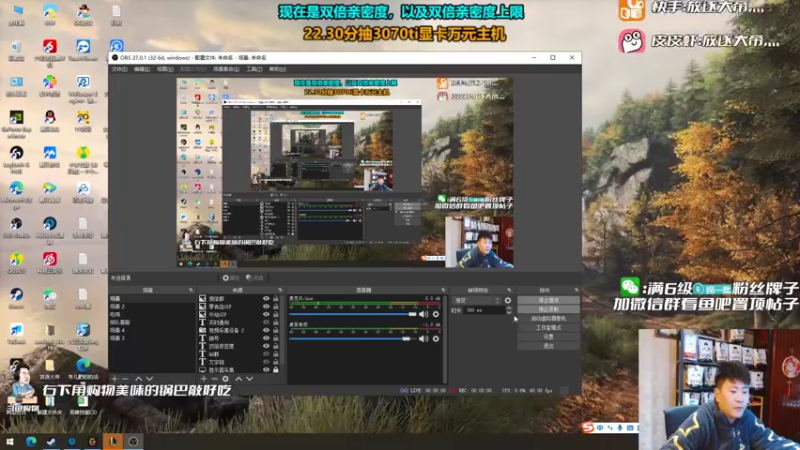This screenshot has width=800, height=450.
Task: Open 桌面音频 mixer gear settings
Action: pyautogui.click(x=436, y=339)
